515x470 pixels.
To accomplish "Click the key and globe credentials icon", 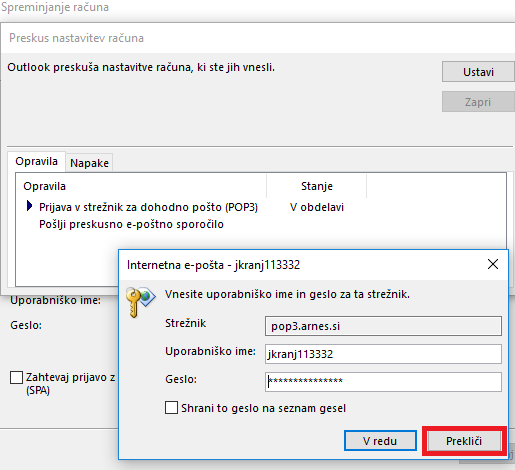I will (141, 302).
